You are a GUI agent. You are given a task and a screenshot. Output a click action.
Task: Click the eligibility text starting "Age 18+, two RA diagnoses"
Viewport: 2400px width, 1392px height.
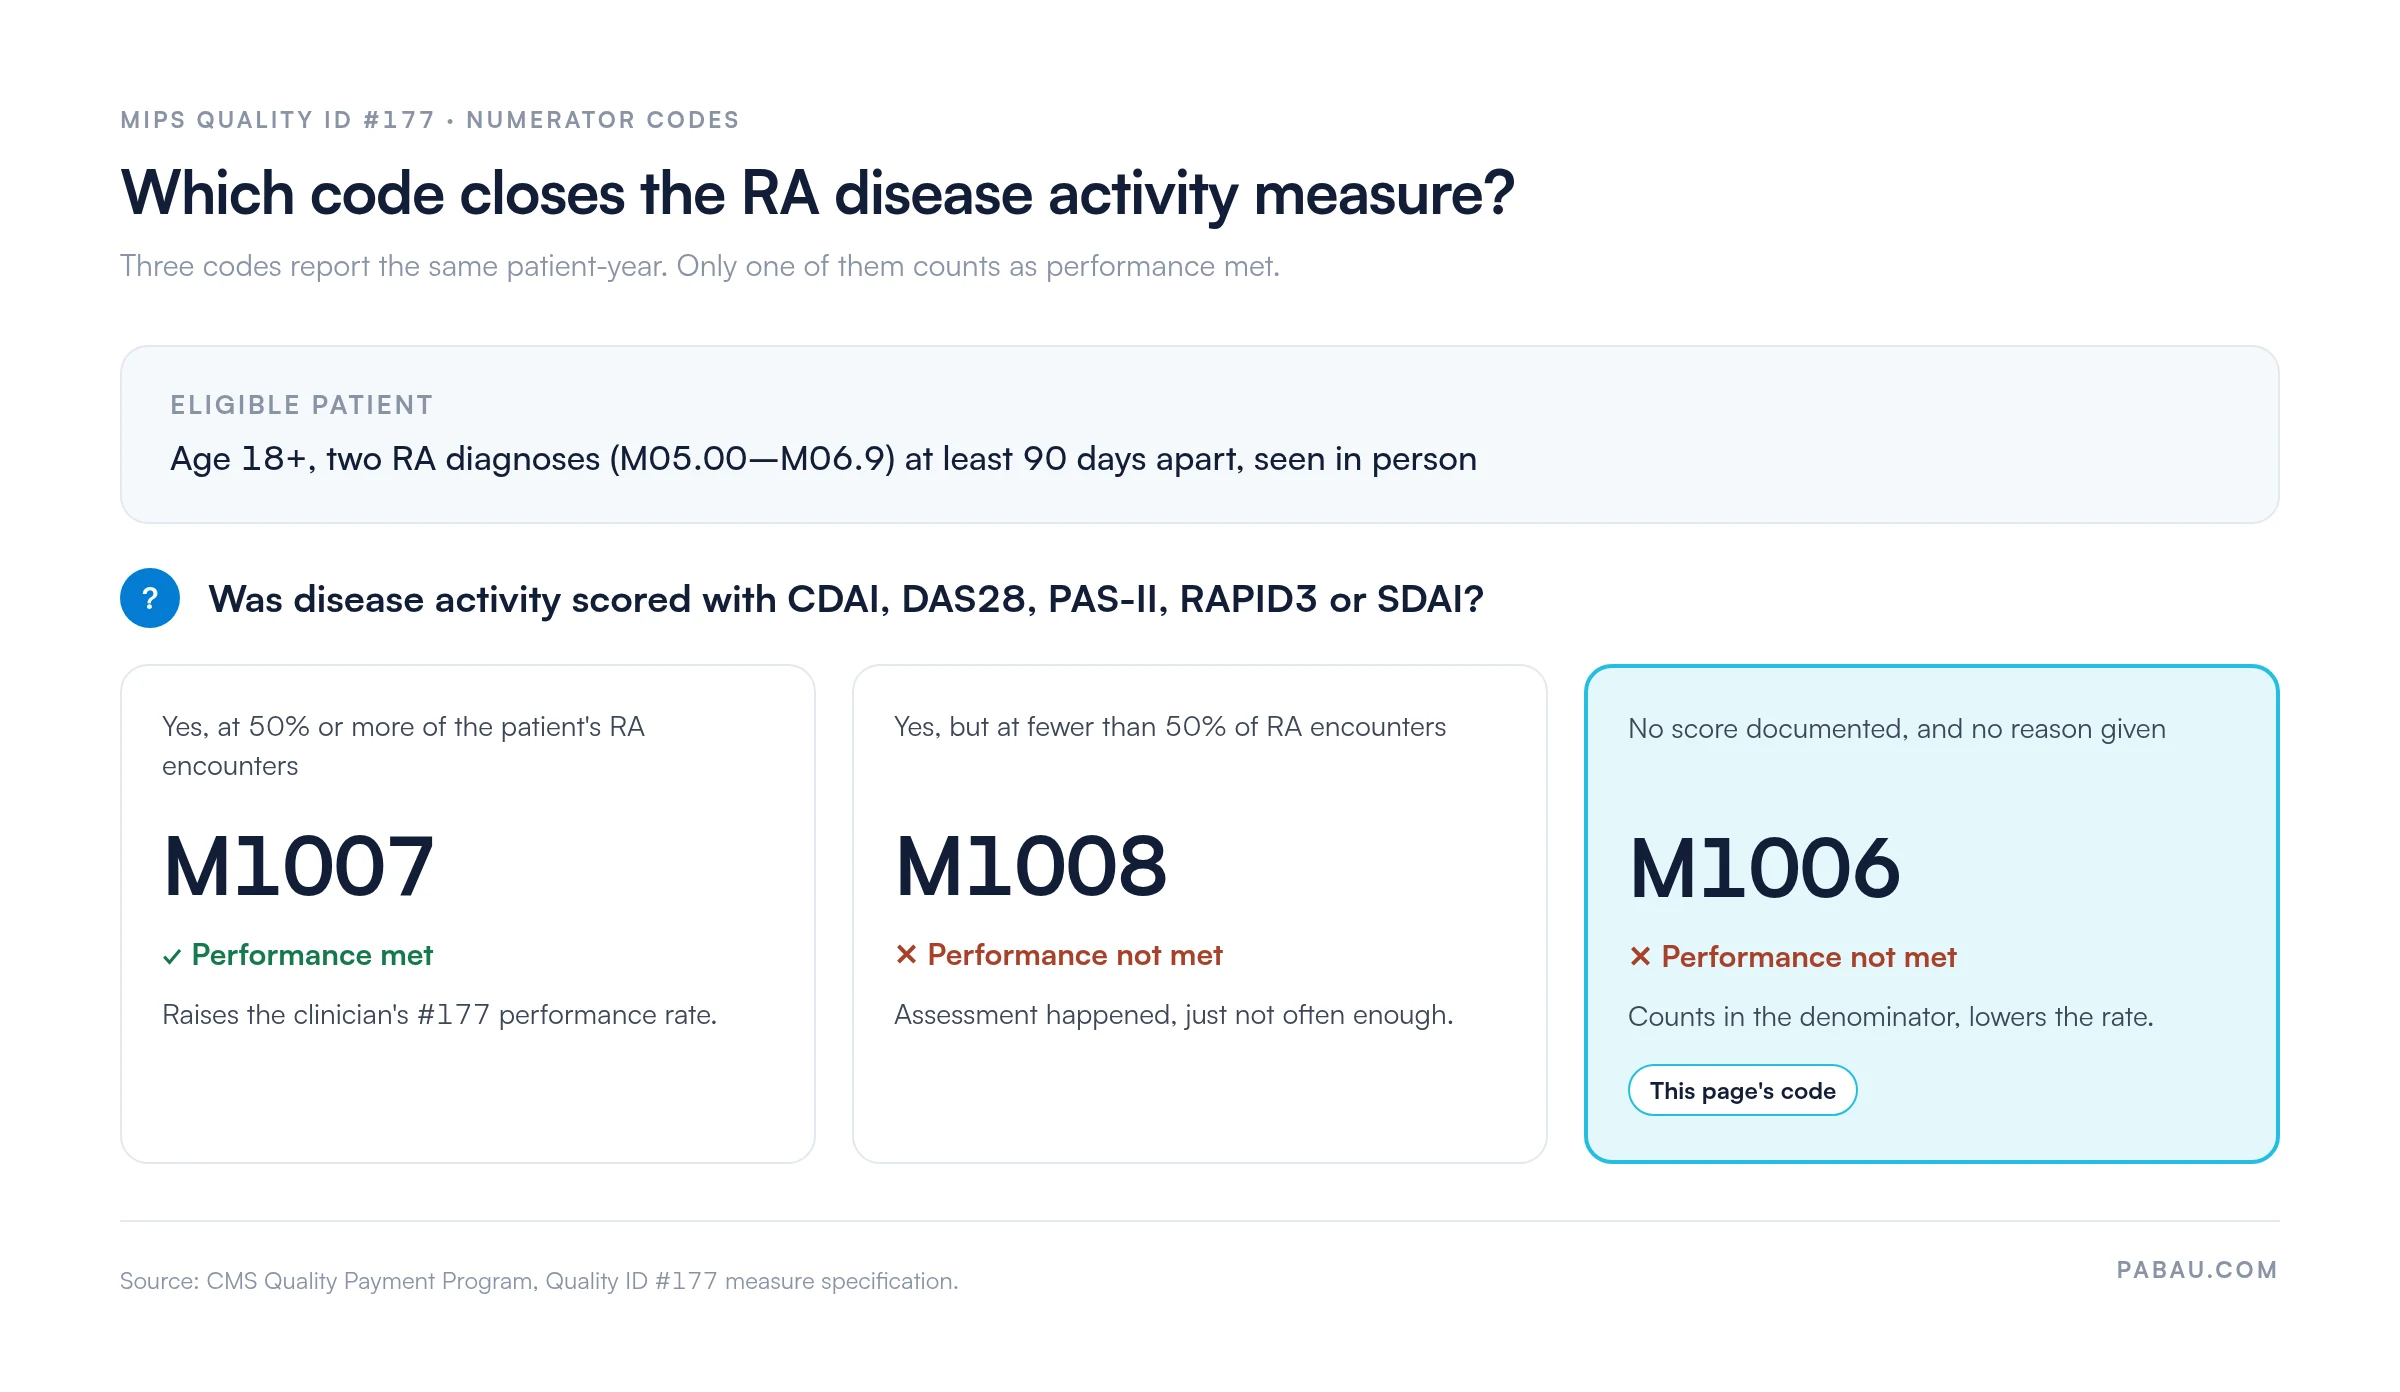823,459
